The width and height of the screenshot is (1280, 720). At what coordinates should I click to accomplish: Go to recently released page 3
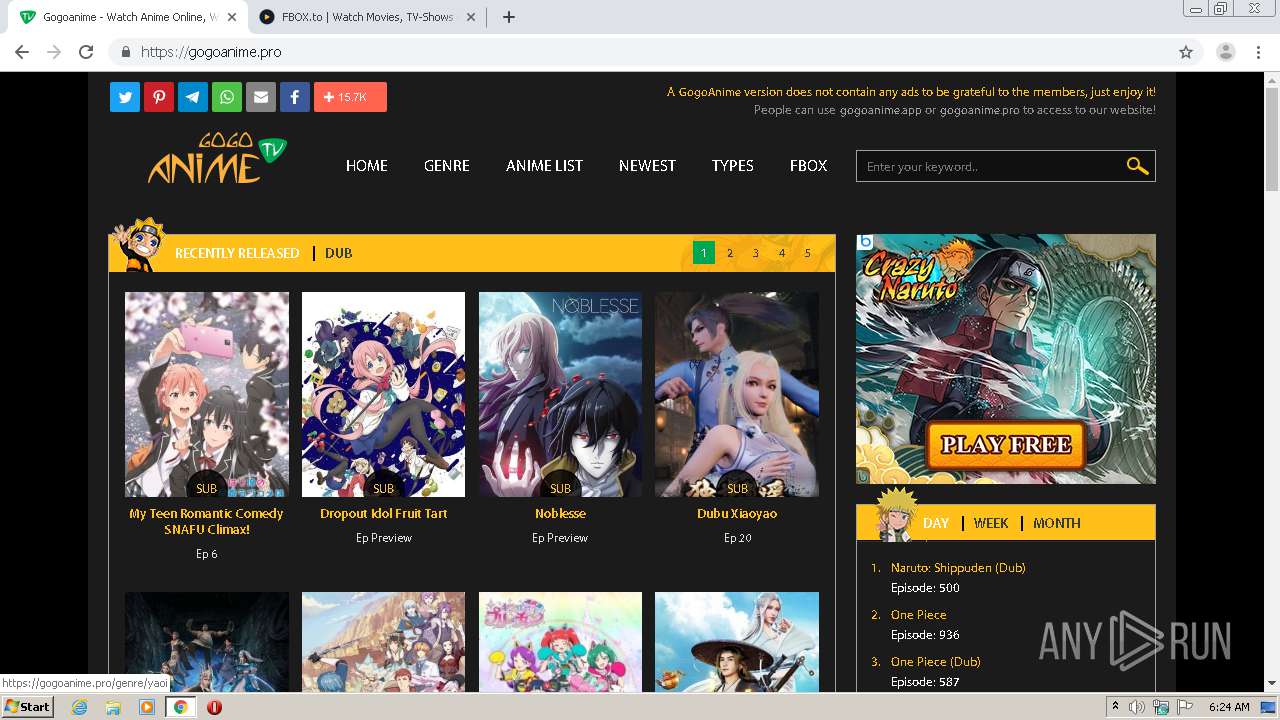point(756,253)
